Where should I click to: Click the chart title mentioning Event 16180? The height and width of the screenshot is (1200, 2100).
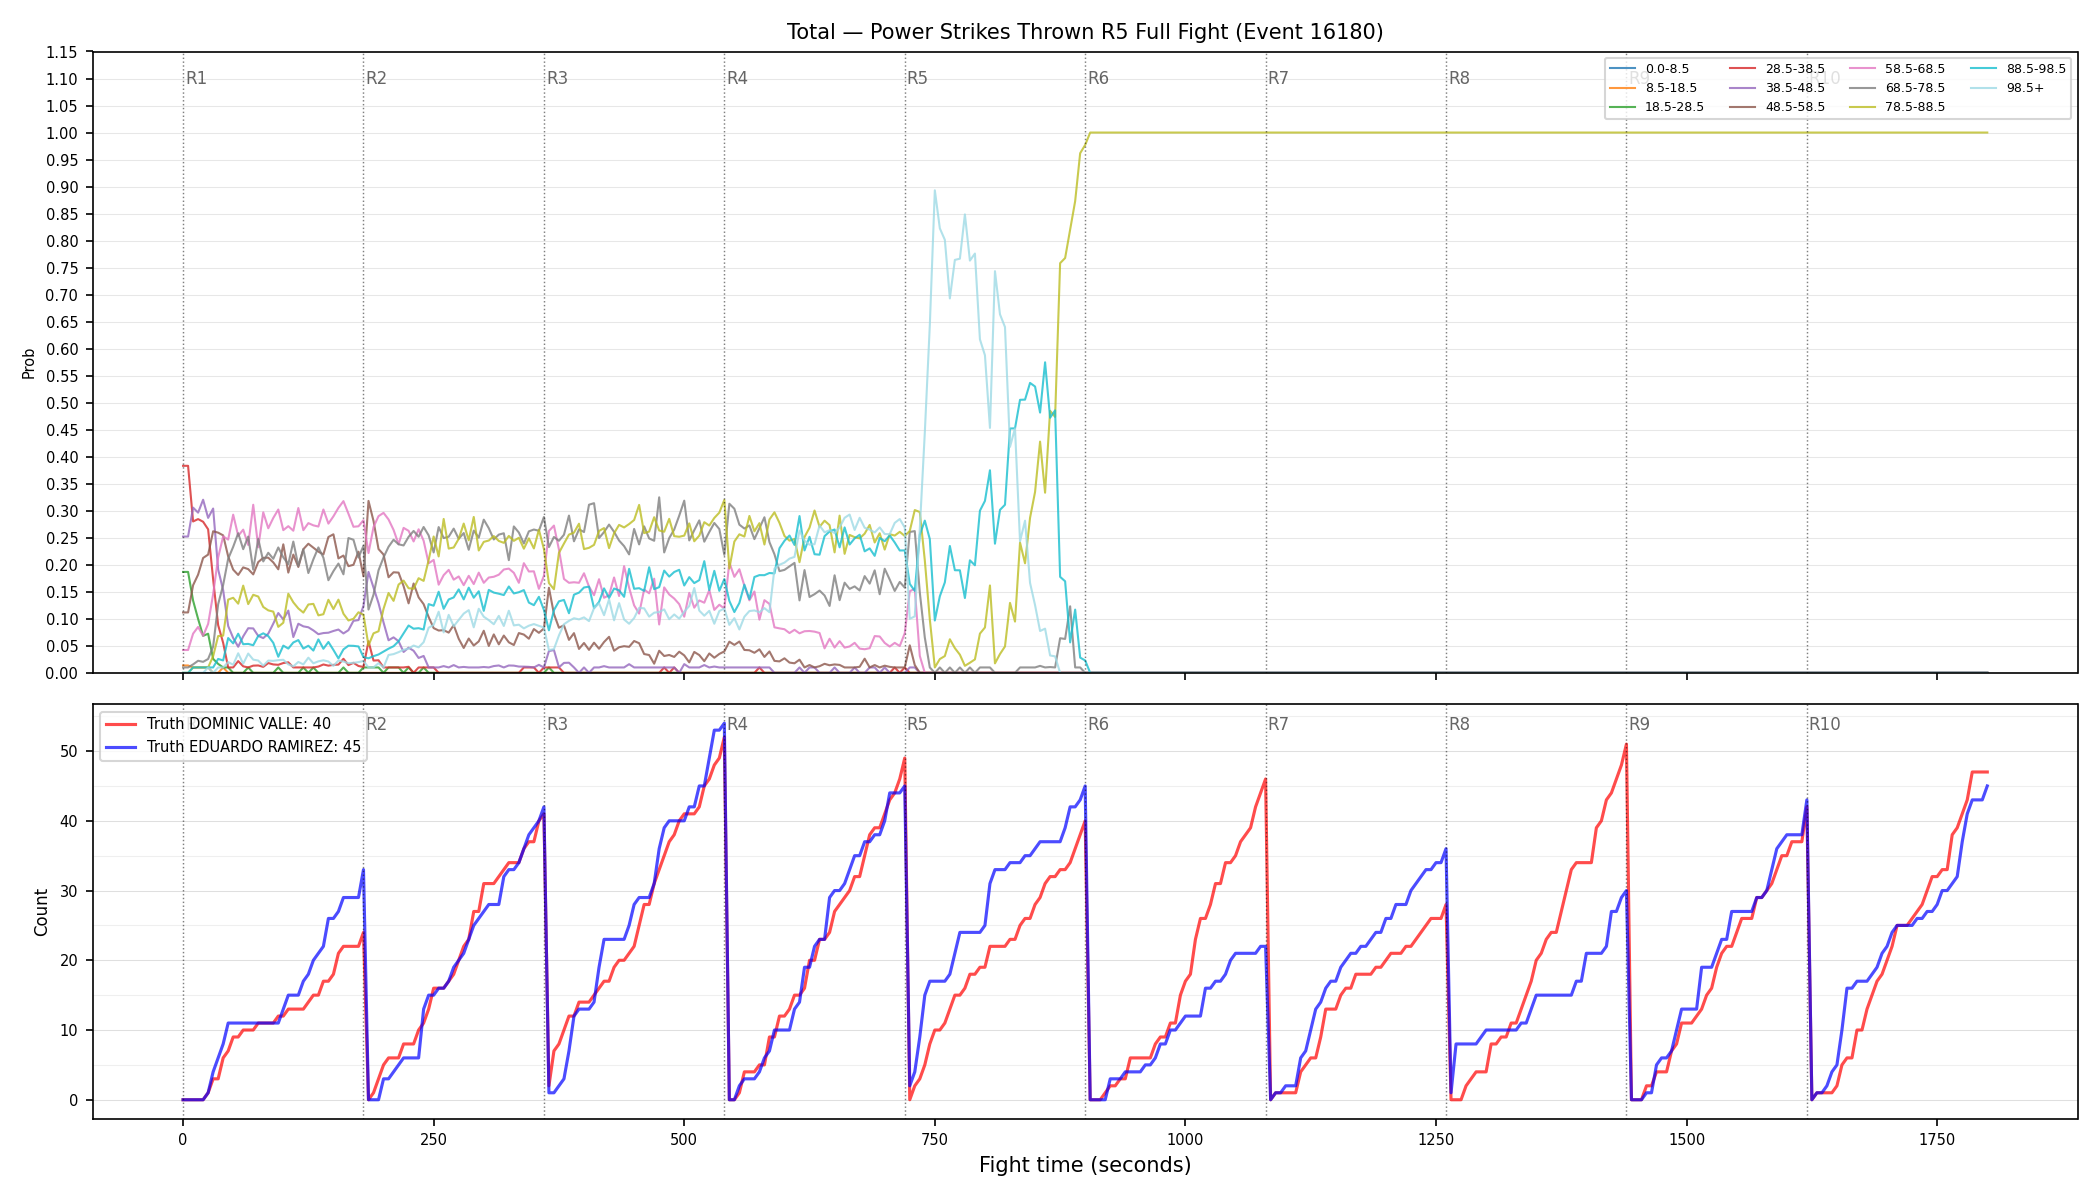pyautogui.click(x=1085, y=32)
